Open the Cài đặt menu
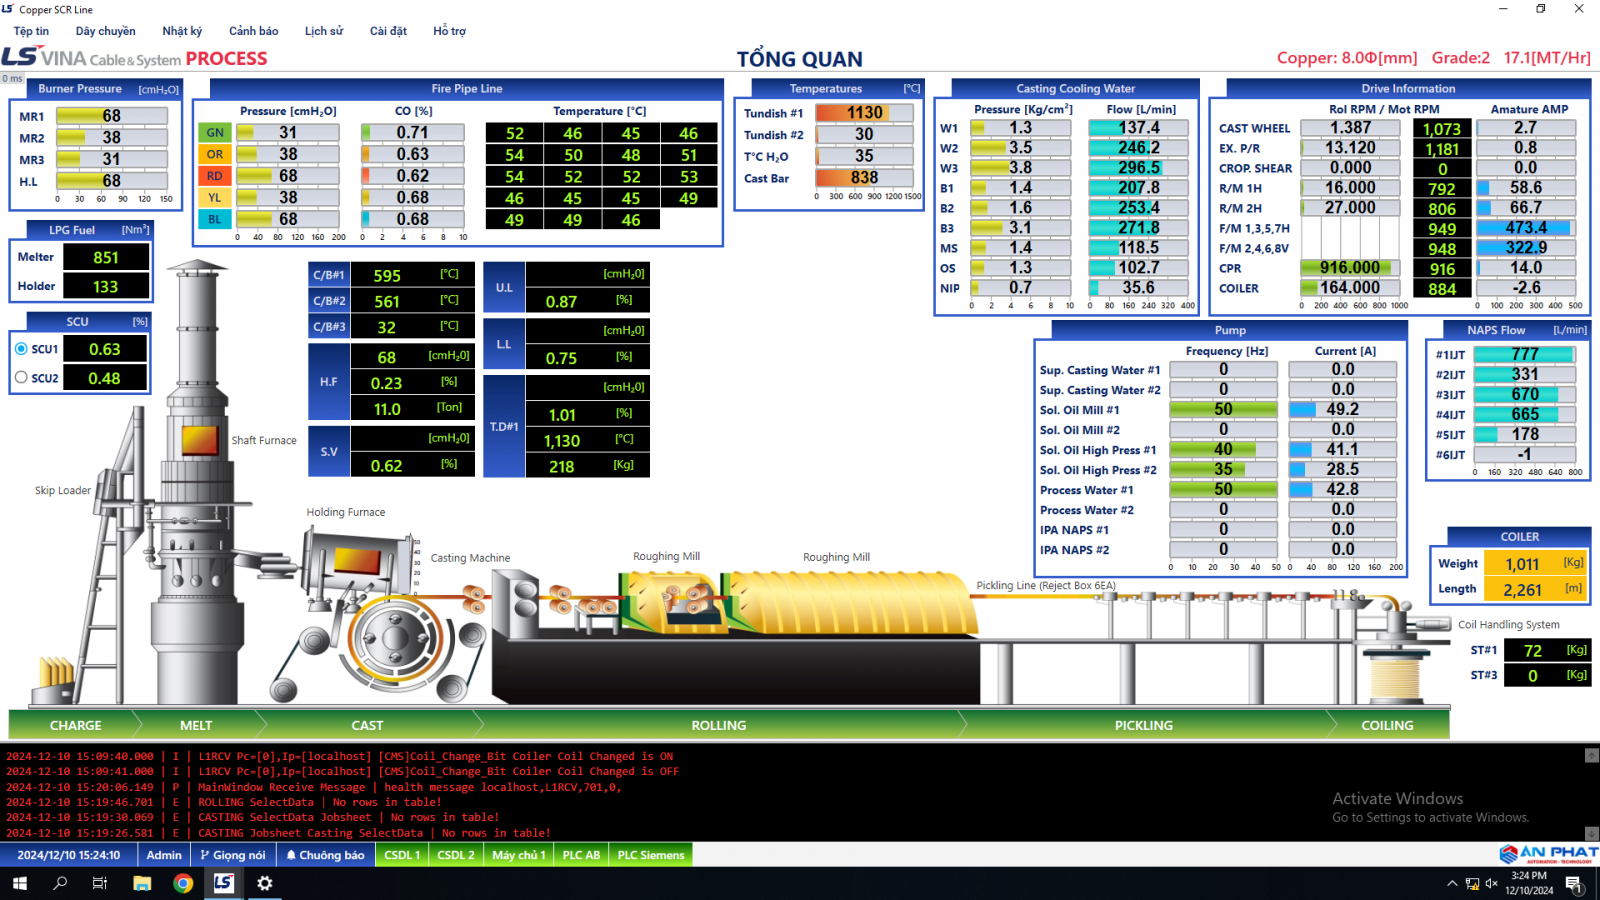 click(x=388, y=31)
